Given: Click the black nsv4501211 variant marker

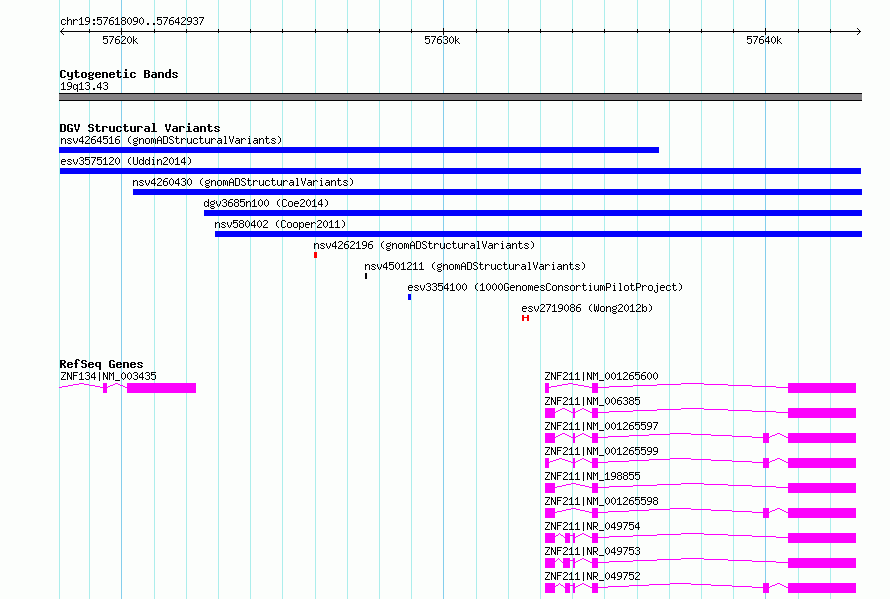Looking at the screenshot, I should point(366,276).
